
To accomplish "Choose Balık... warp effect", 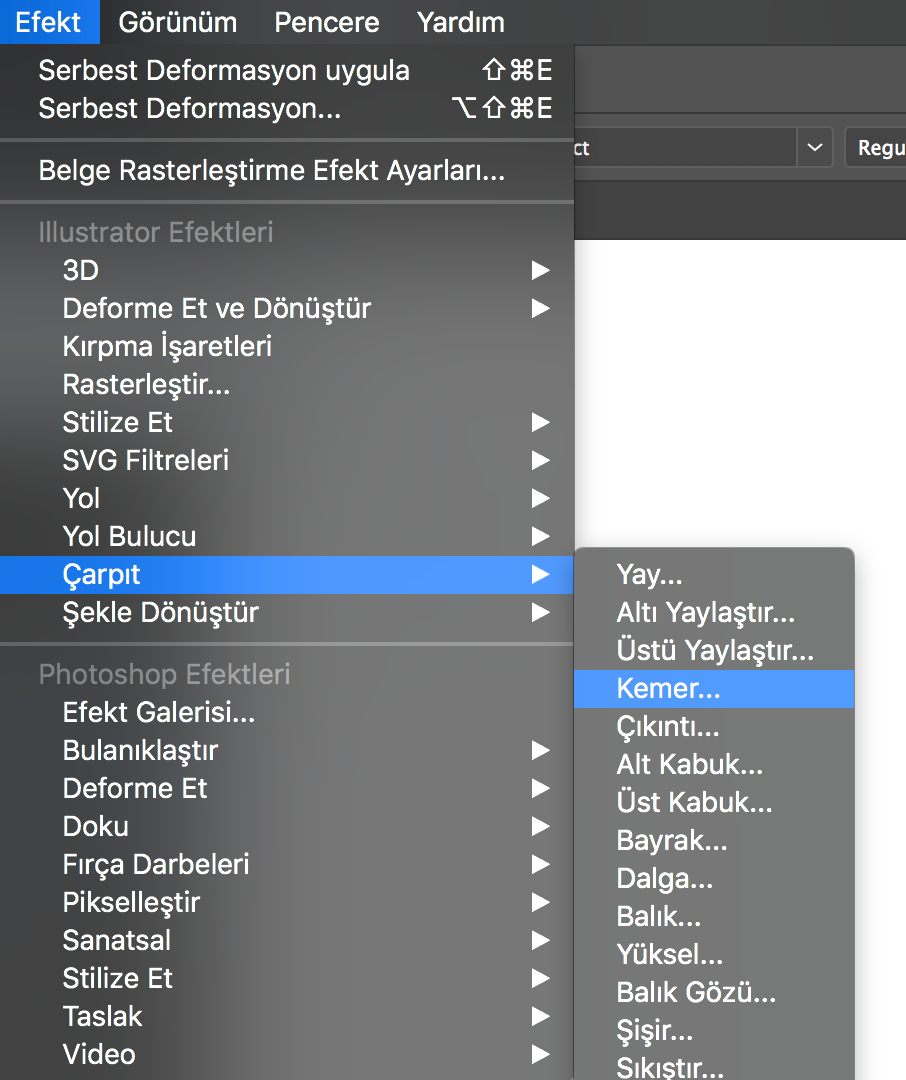I will [x=714, y=917].
